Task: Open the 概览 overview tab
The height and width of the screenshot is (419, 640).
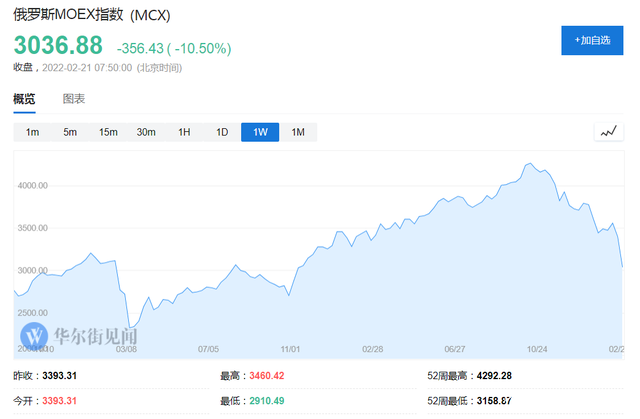Action: pos(24,99)
